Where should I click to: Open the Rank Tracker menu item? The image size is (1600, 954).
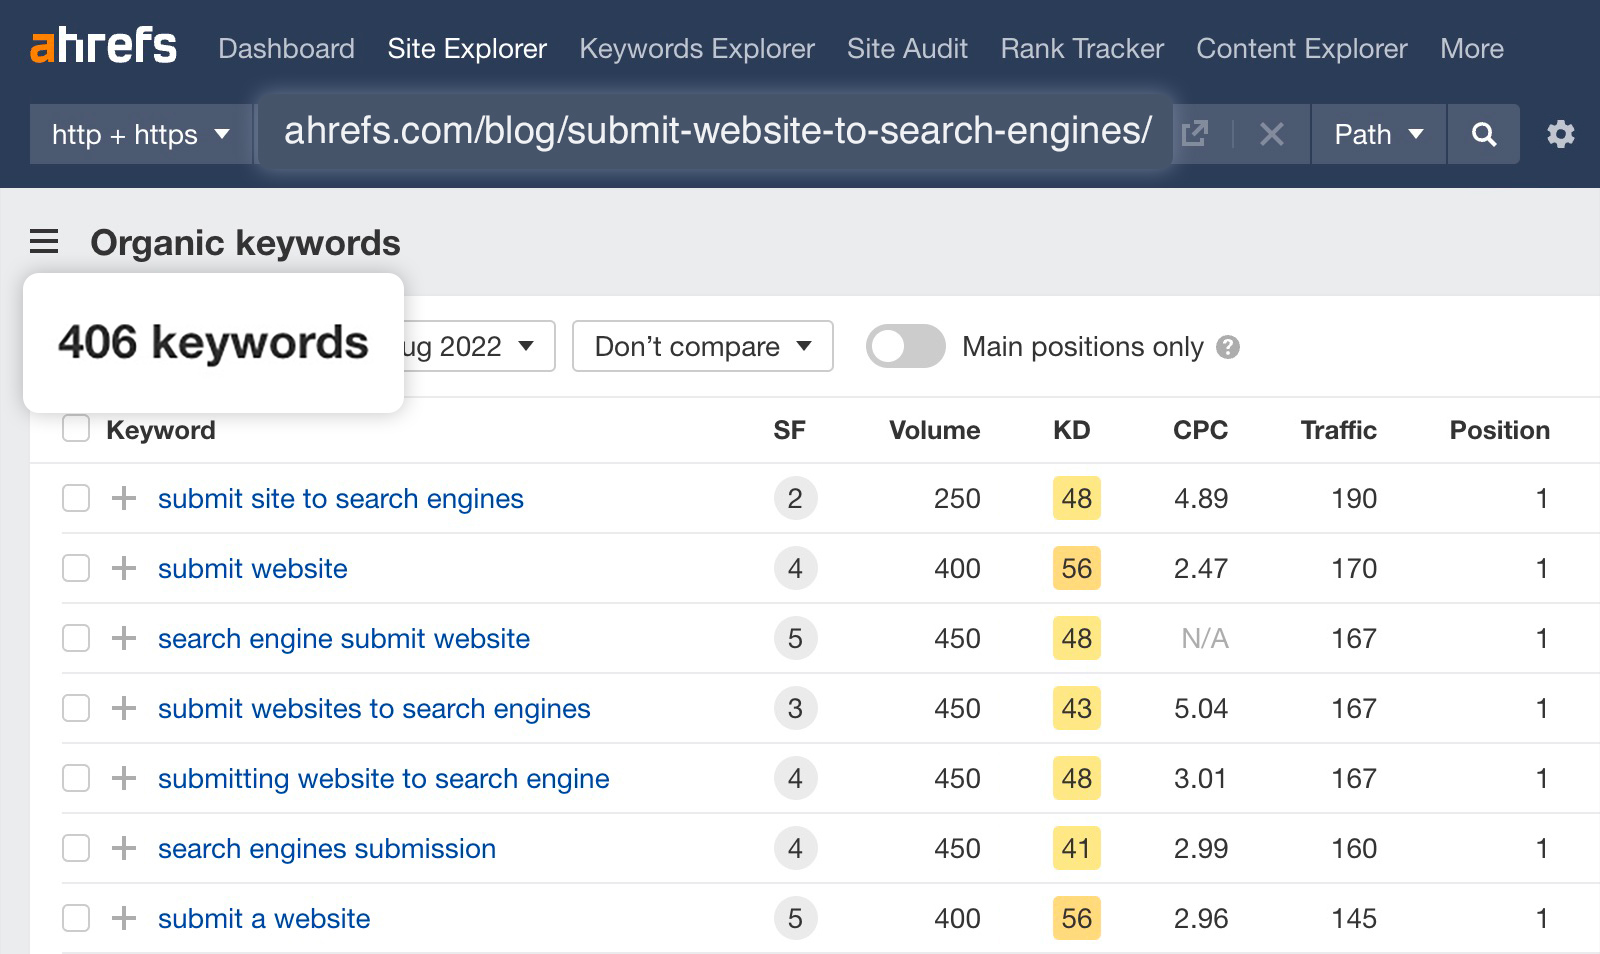click(1080, 48)
